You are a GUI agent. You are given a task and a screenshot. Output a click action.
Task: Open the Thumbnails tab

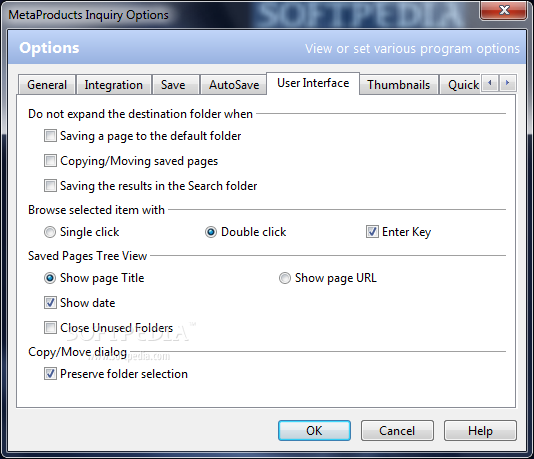point(398,85)
